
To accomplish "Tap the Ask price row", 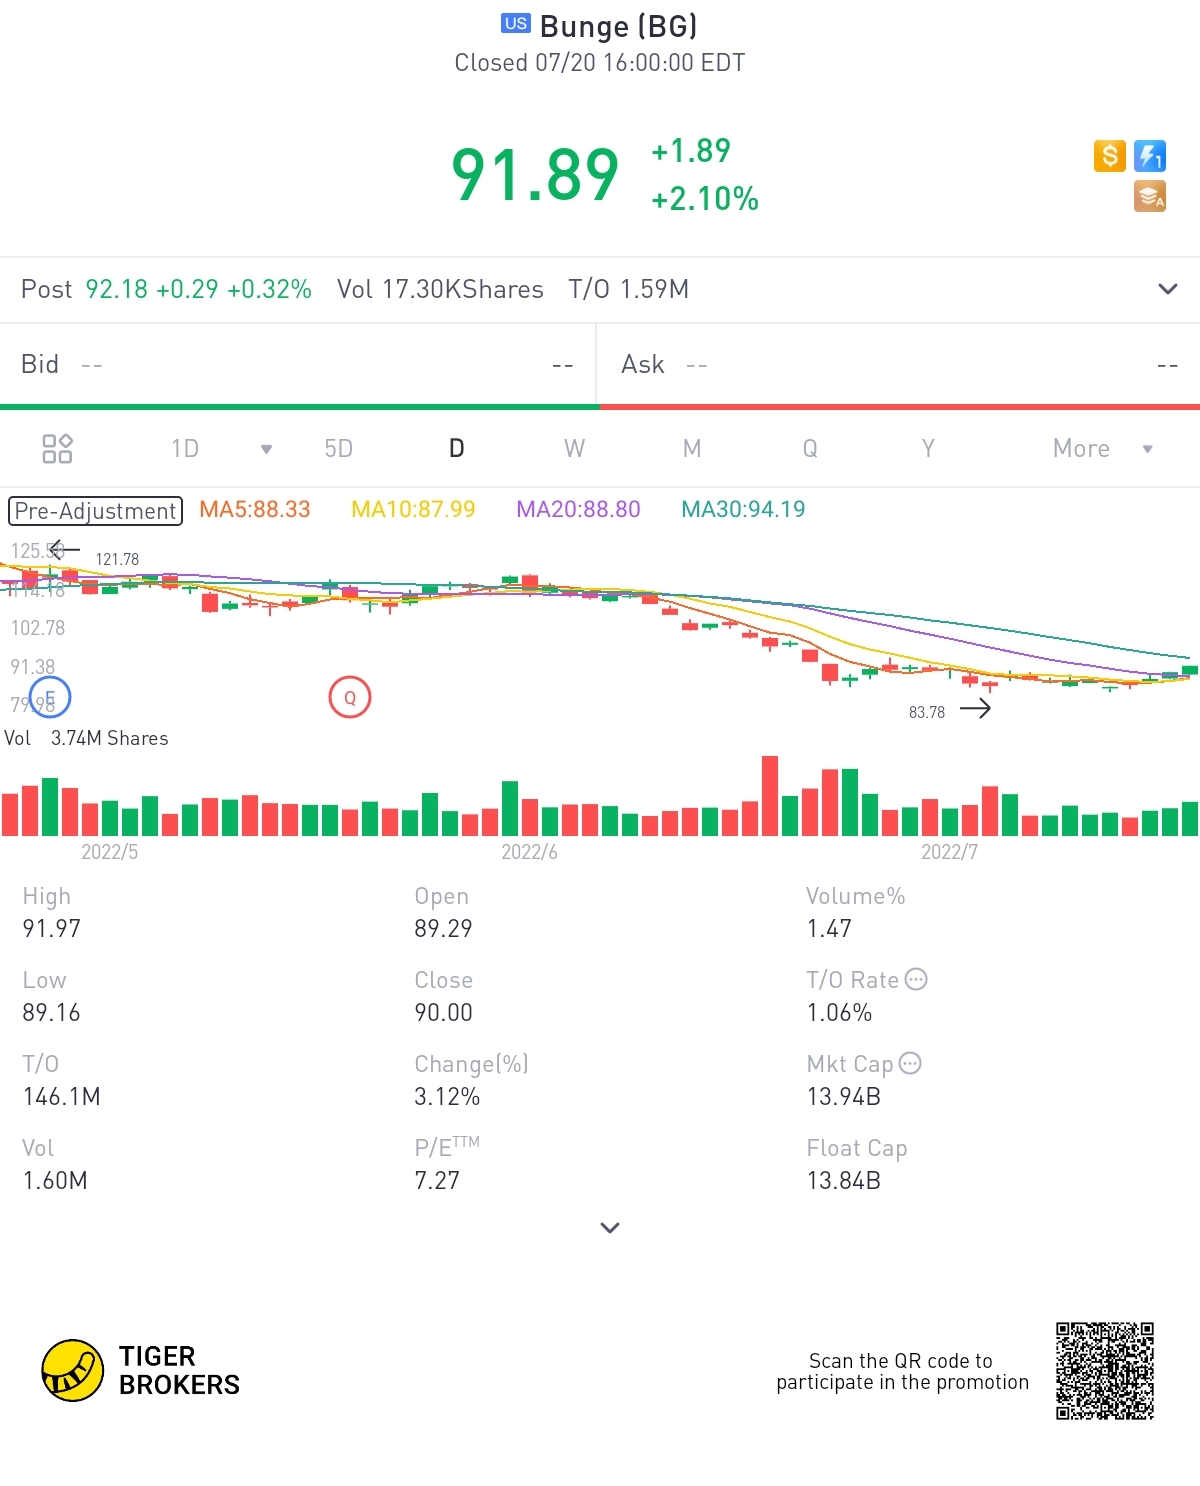I will click(x=899, y=364).
